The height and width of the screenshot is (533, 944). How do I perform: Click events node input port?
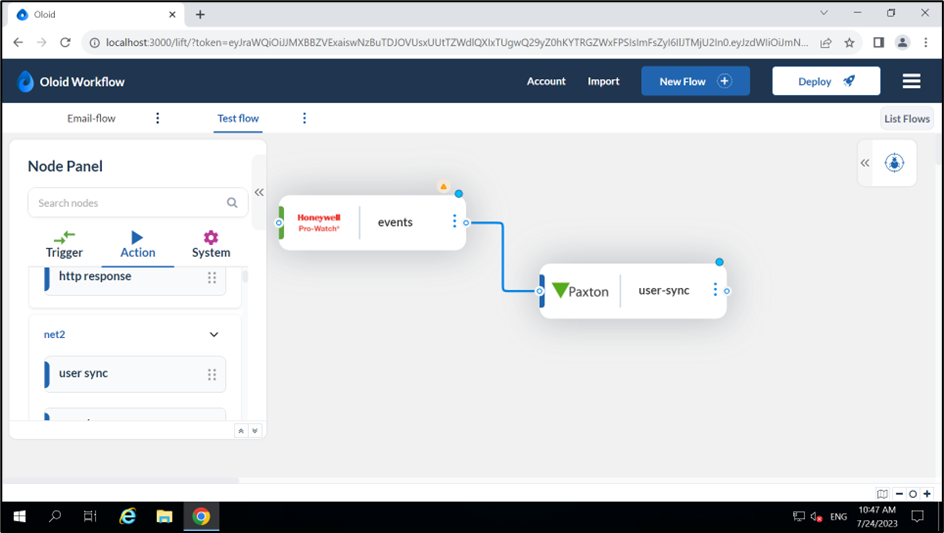tap(279, 223)
